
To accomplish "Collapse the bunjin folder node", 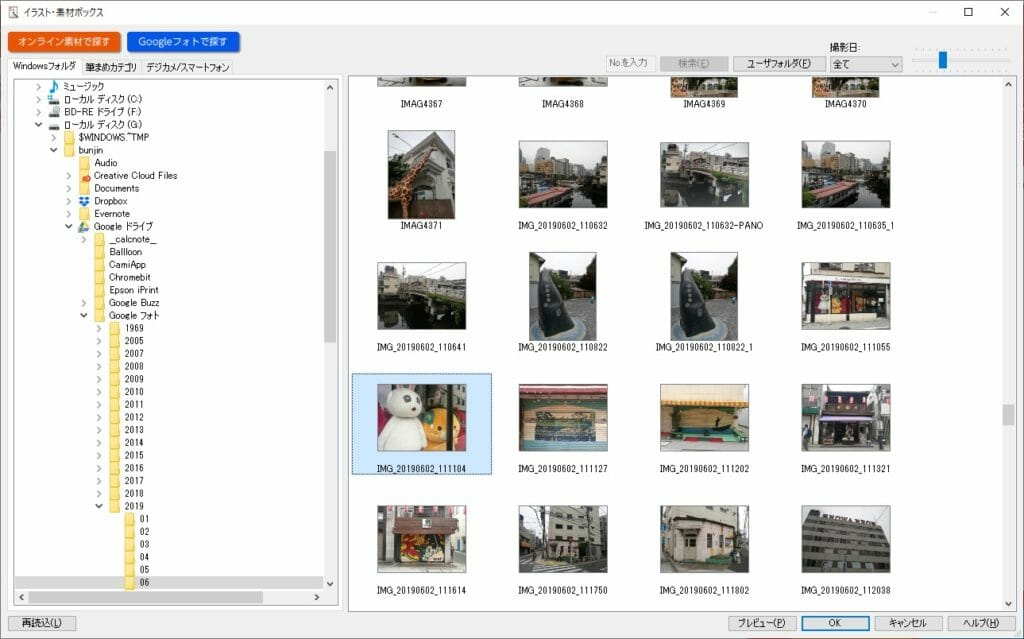I will (x=54, y=150).
